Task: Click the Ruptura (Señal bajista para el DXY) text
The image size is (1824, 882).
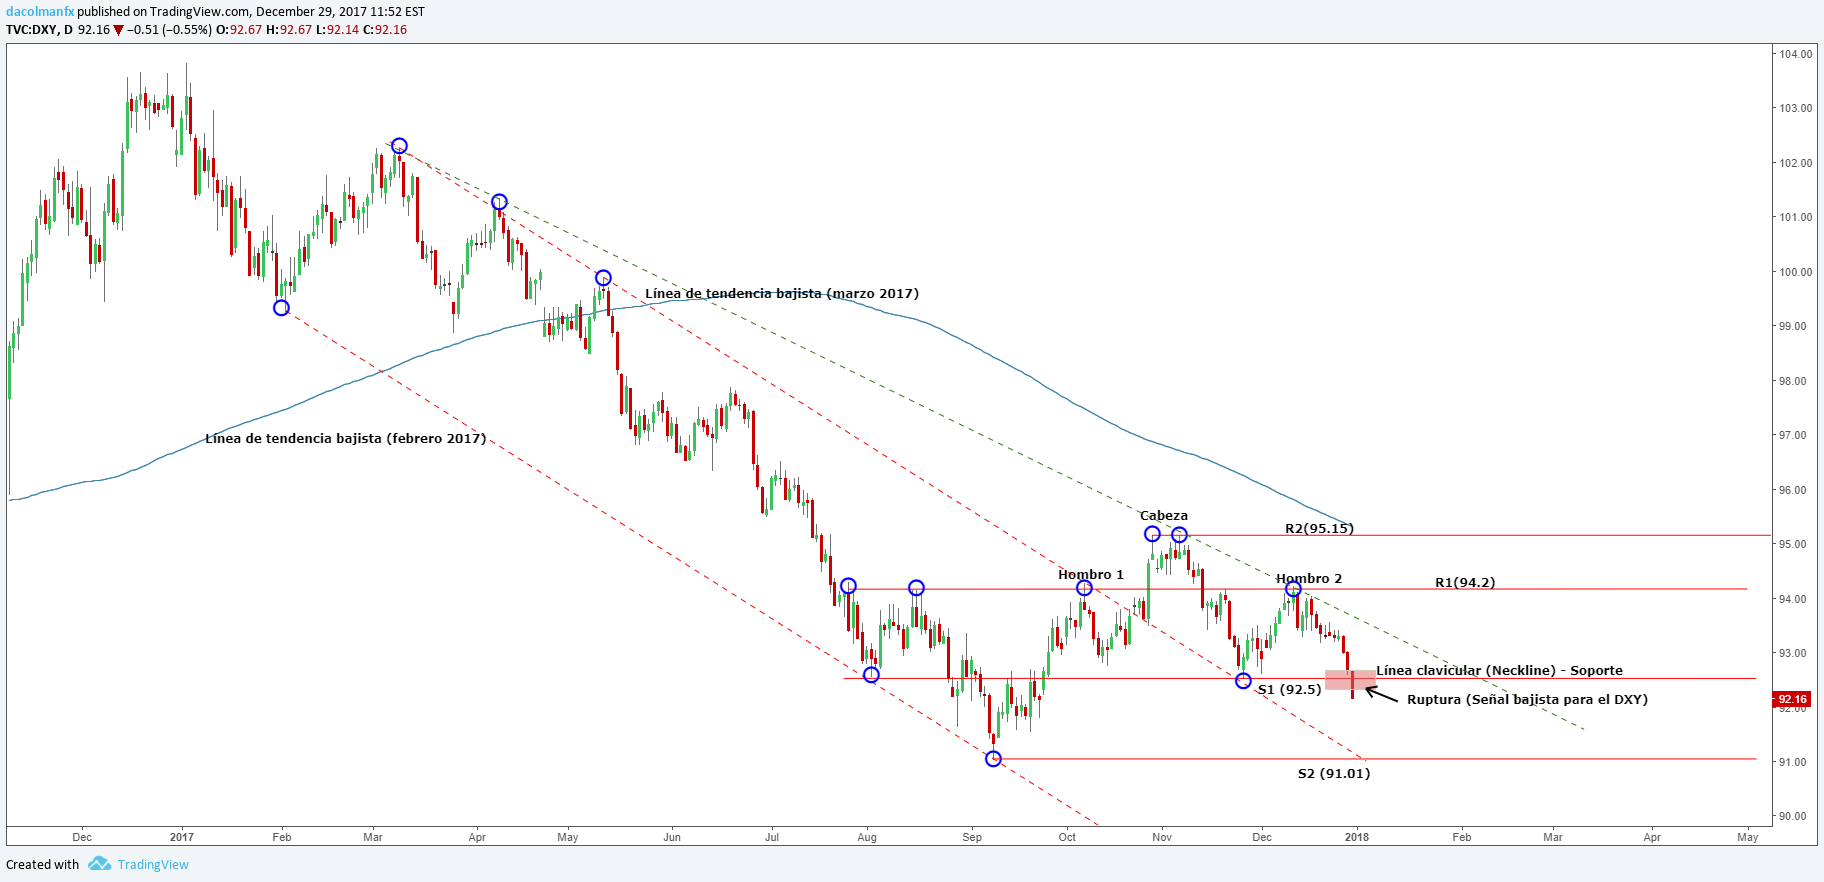Action: coord(1527,700)
